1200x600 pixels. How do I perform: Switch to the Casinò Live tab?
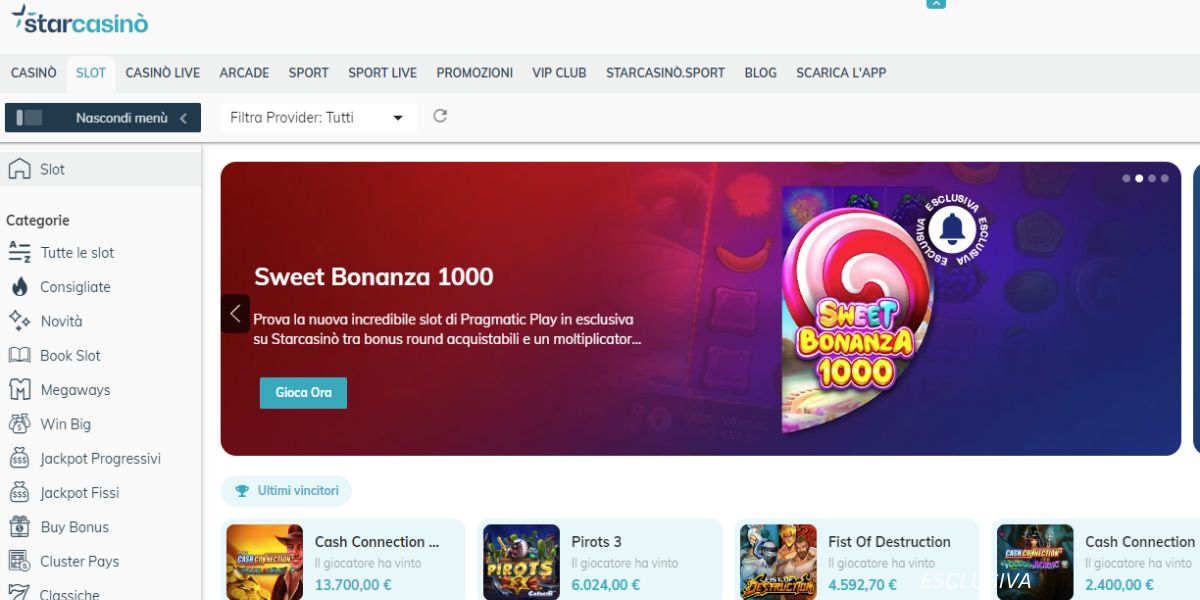[162, 73]
